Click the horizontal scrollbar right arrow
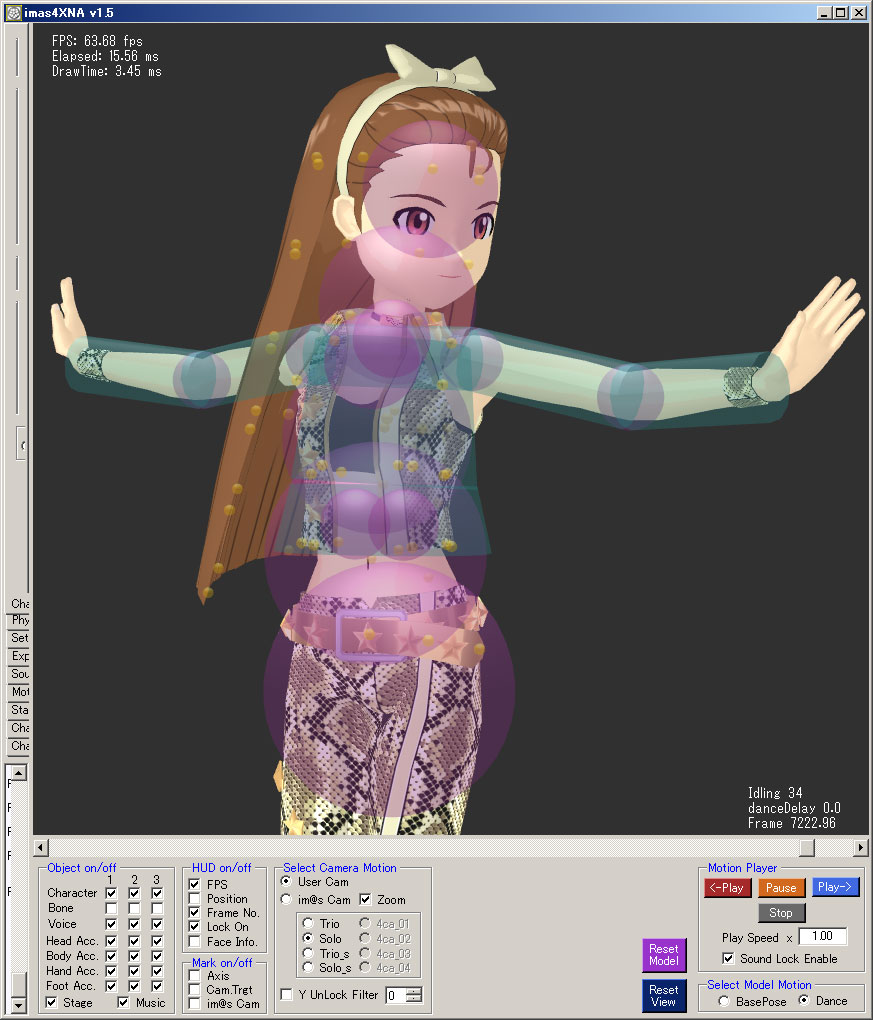873x1020 pixels. 861,847
